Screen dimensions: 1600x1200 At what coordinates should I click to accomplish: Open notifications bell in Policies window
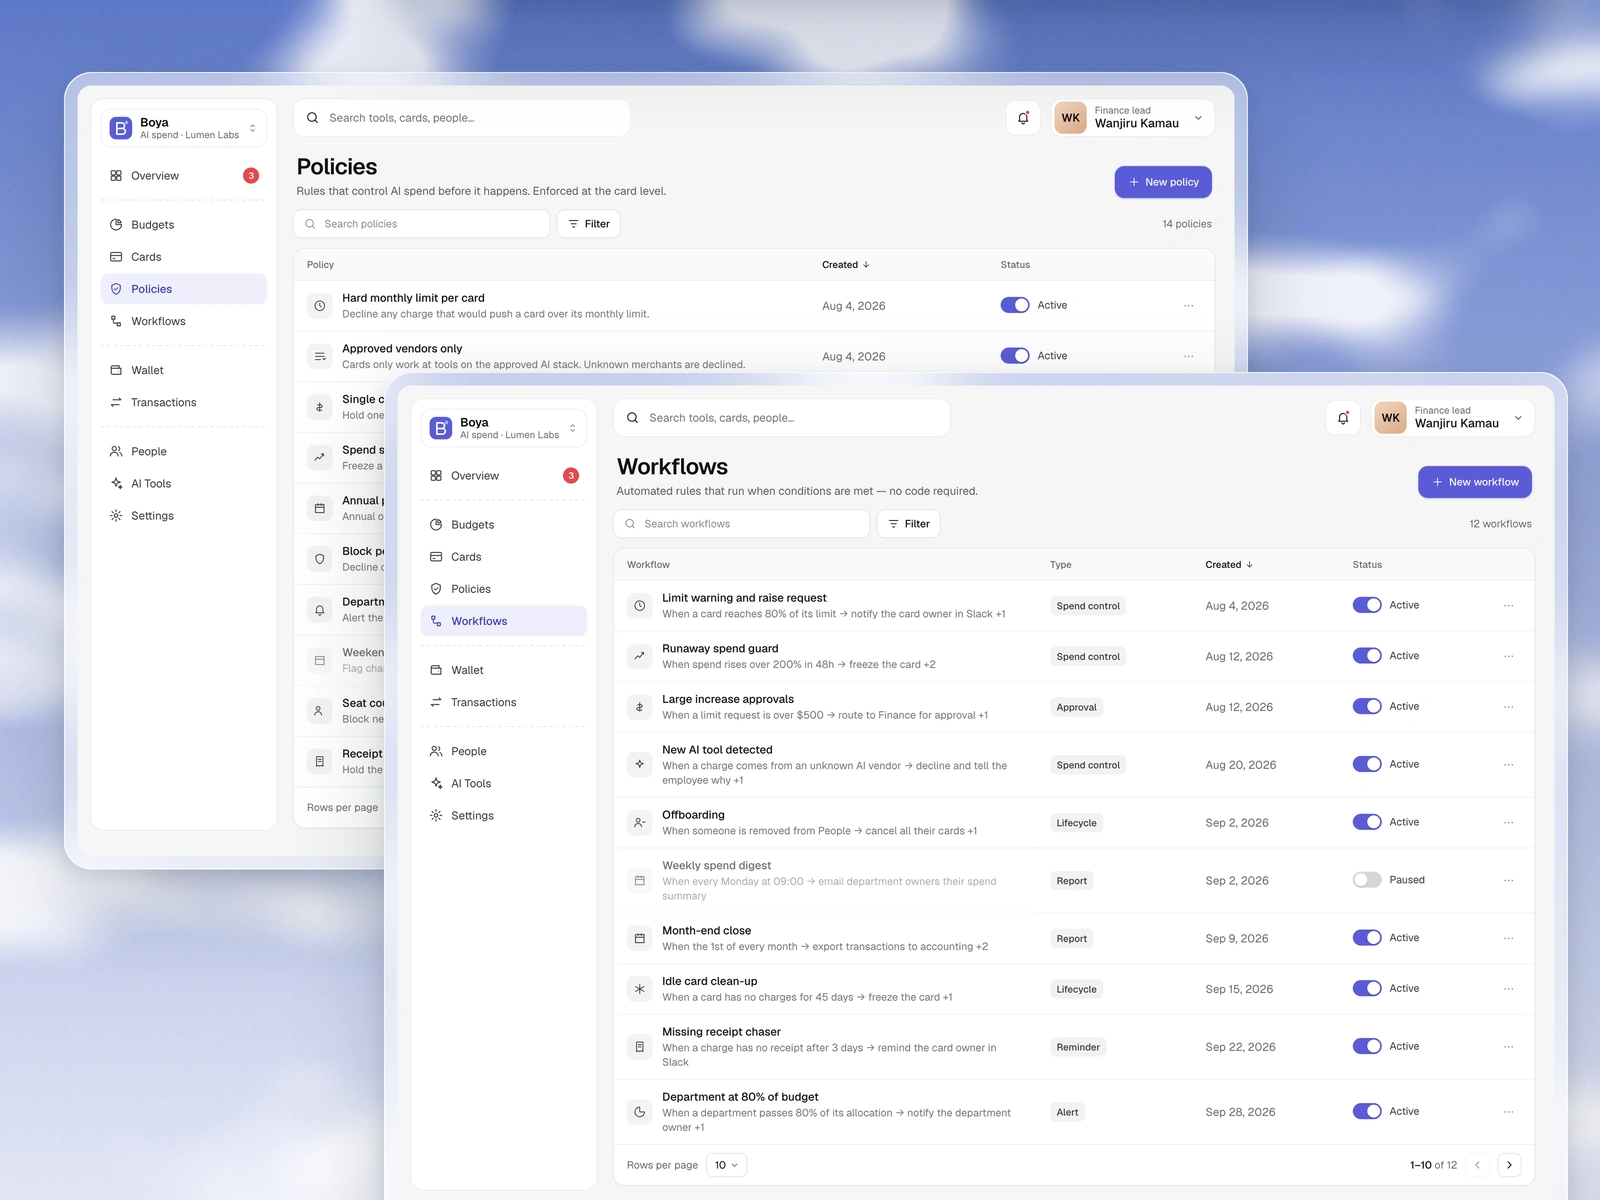tap(1023, 118)
